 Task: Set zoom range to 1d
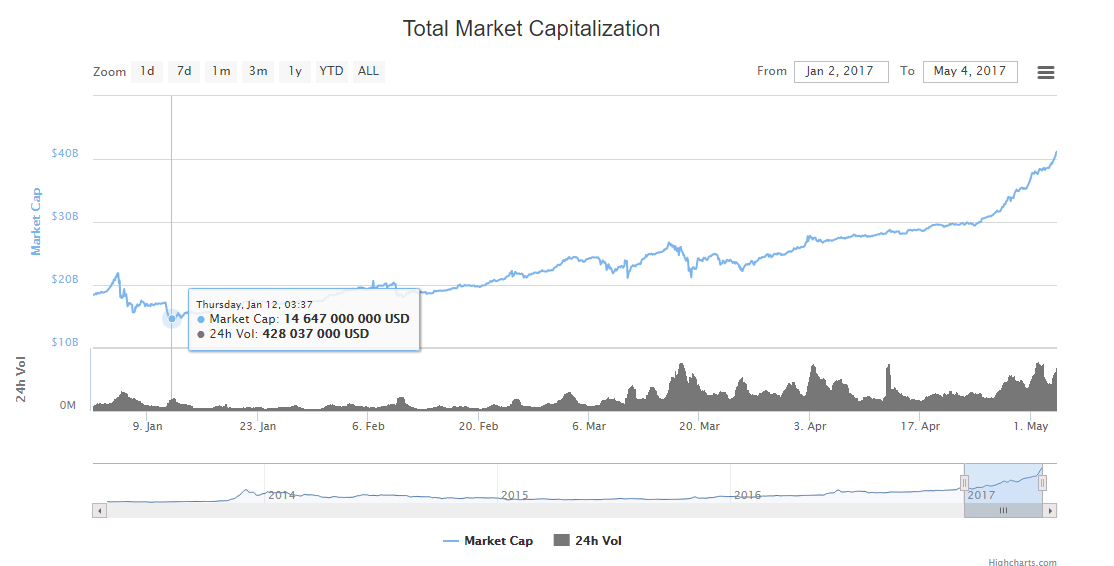point(147,71)
